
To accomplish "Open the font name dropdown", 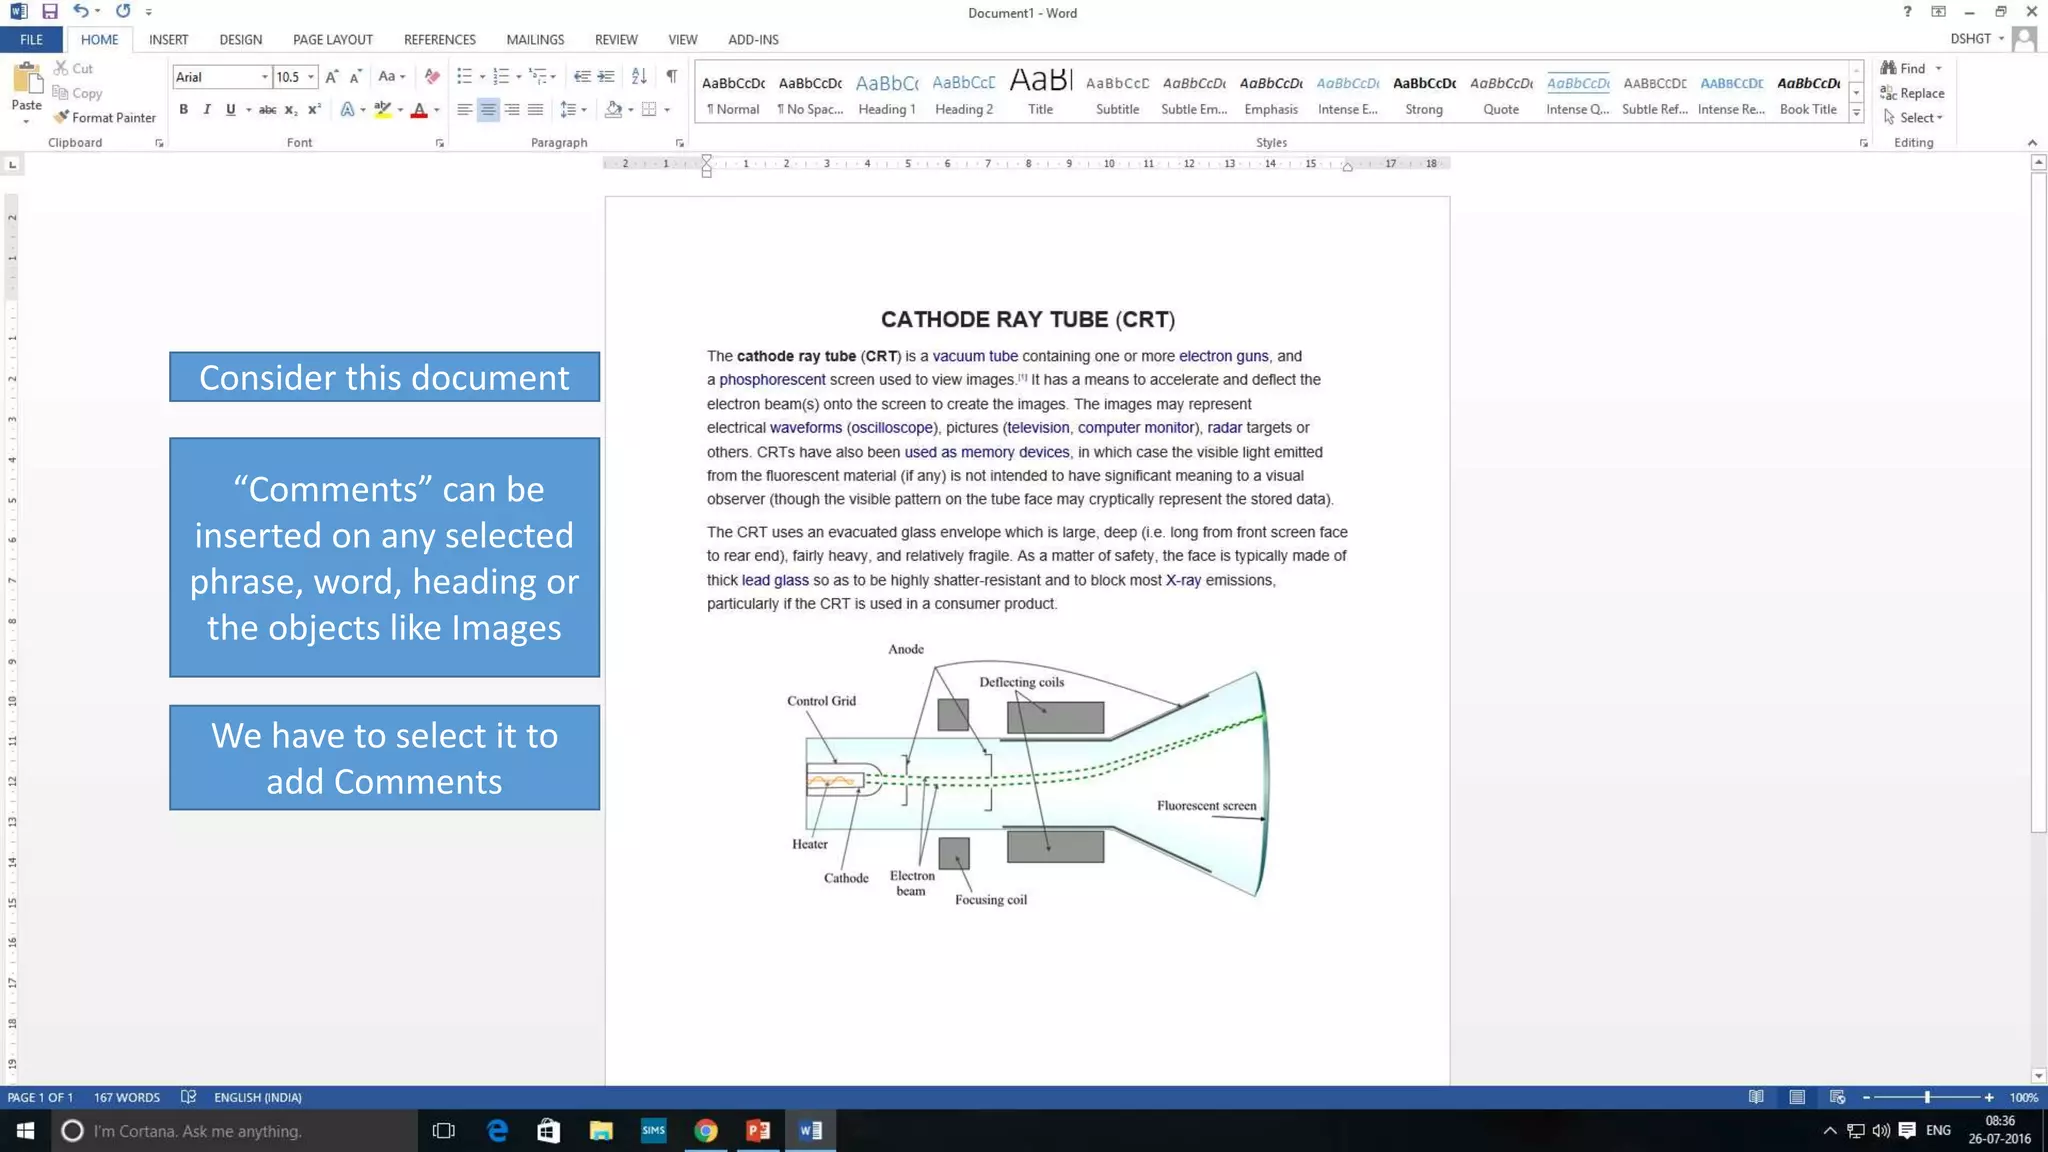I will click(x=264, y=77).
